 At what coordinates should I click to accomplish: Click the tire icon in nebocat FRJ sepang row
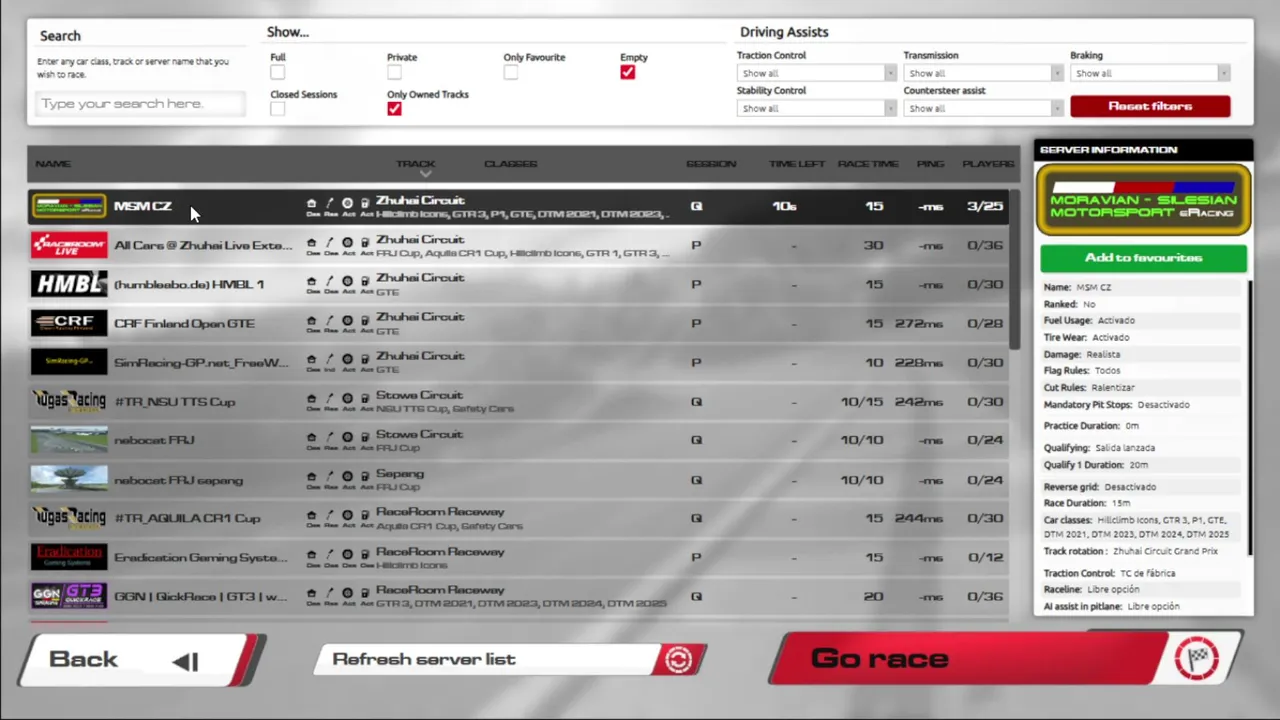tap(347, 477)
